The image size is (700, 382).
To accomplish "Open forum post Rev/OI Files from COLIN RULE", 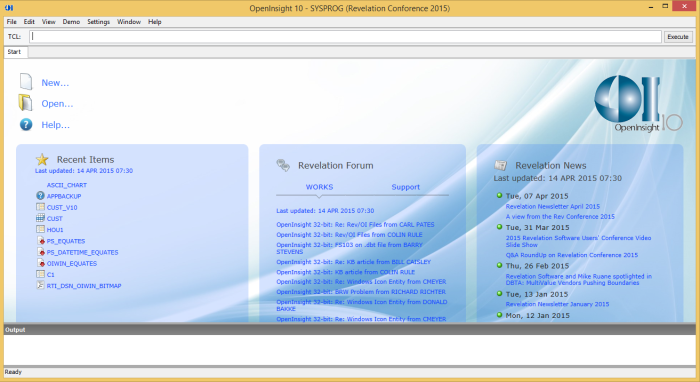I will pos(349,234).
